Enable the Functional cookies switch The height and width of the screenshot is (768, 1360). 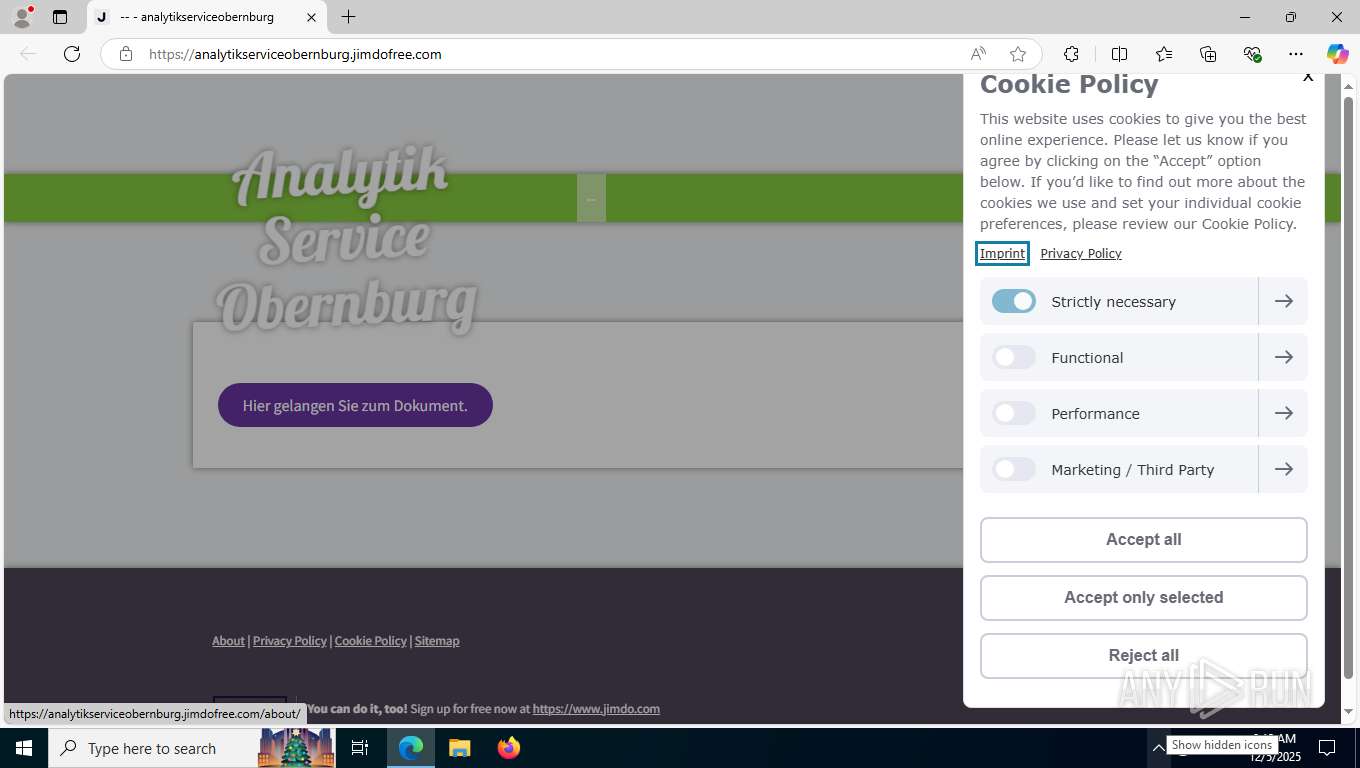[x=1014, y=357]
